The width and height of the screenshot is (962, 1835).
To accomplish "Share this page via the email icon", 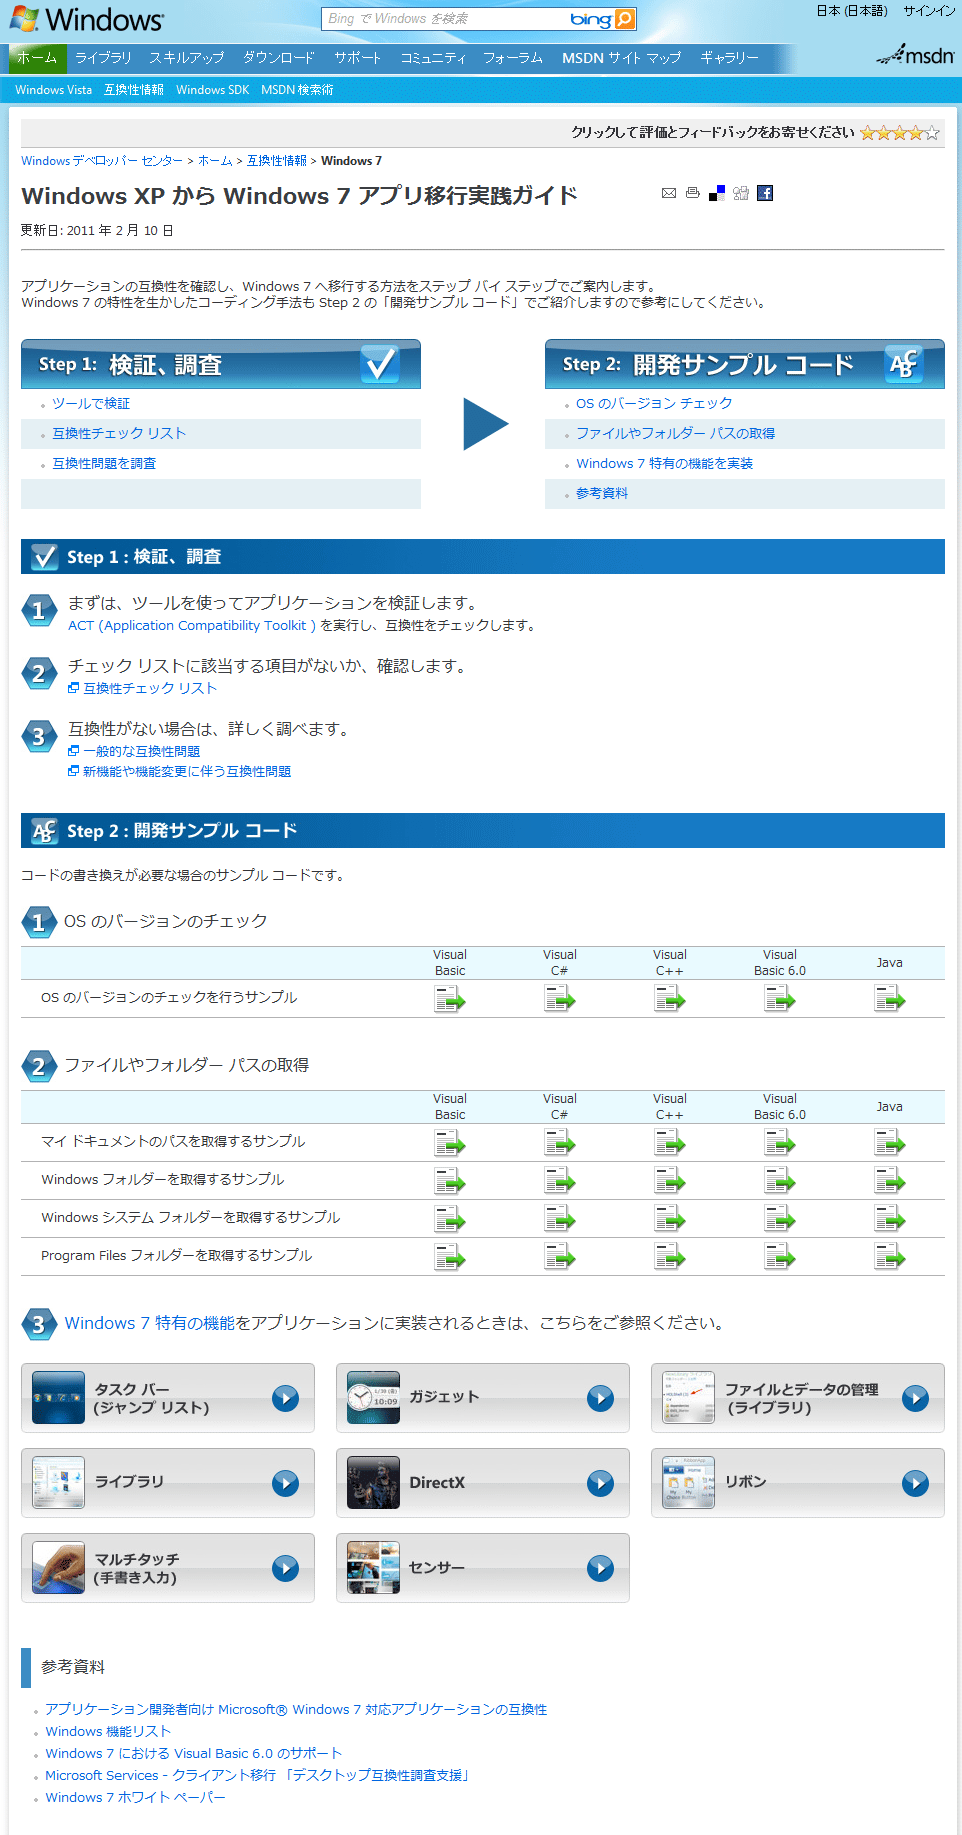I will 669,193.
